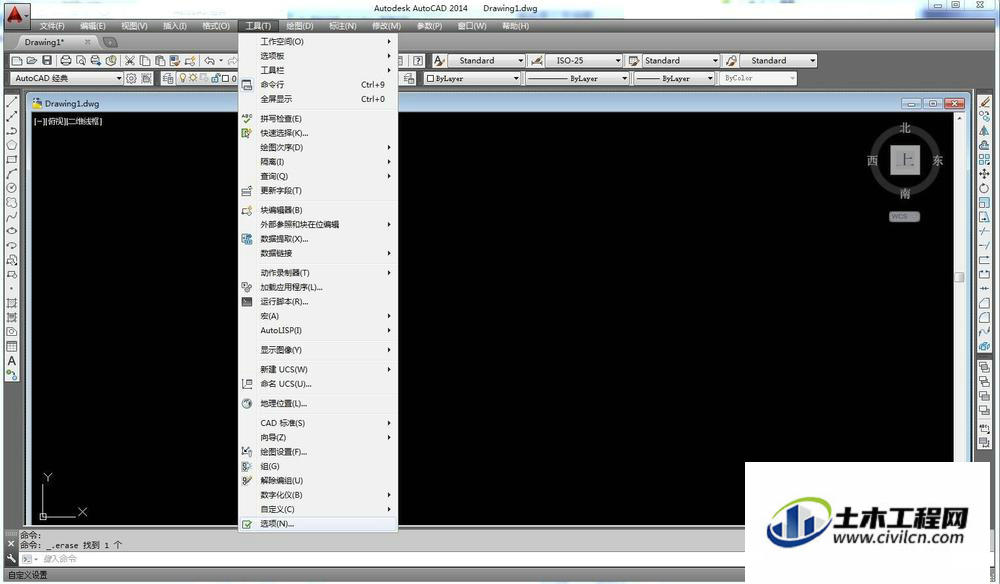The image size is (1000, 584).
Task: Toggle the layer on/off lightbulb icon
Action: pyautogui.click(x=183, y=78)
